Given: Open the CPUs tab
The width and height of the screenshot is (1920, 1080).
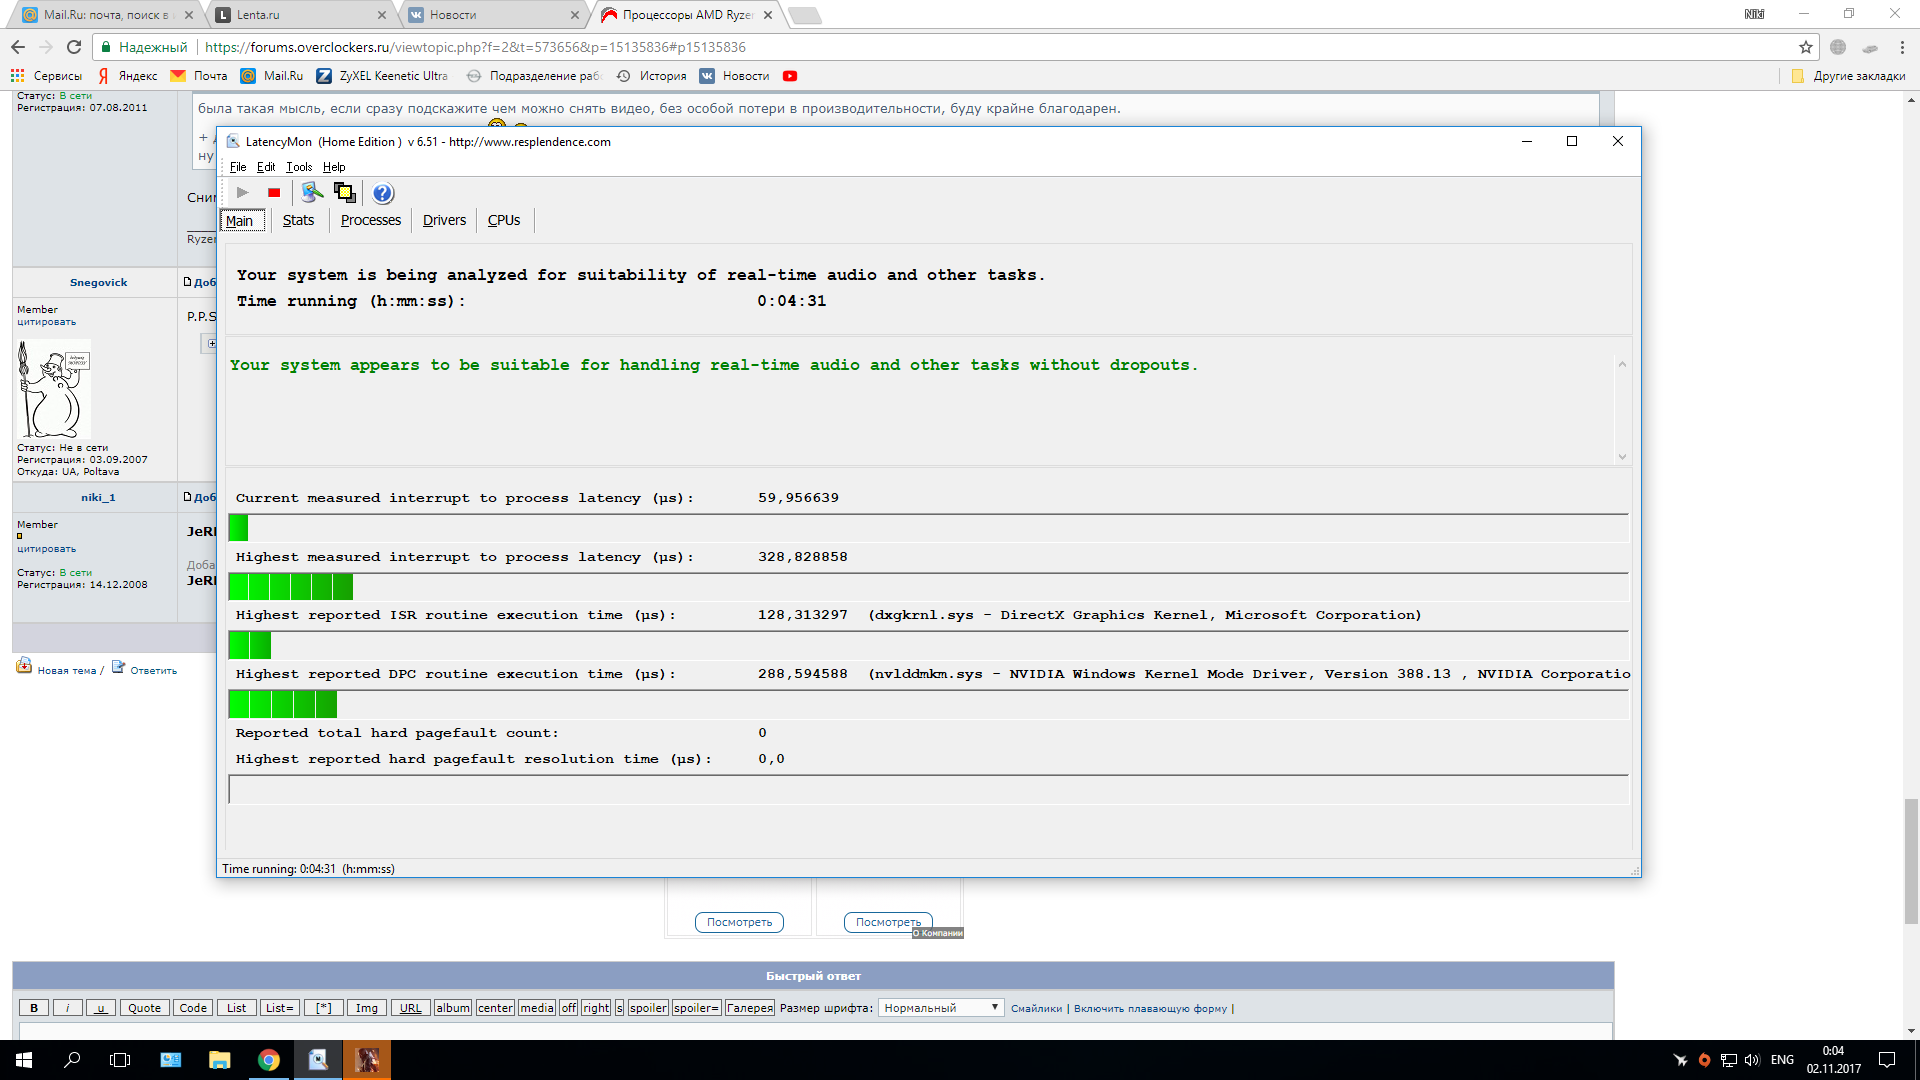Looking at the screenshot, I should [504, 220].
